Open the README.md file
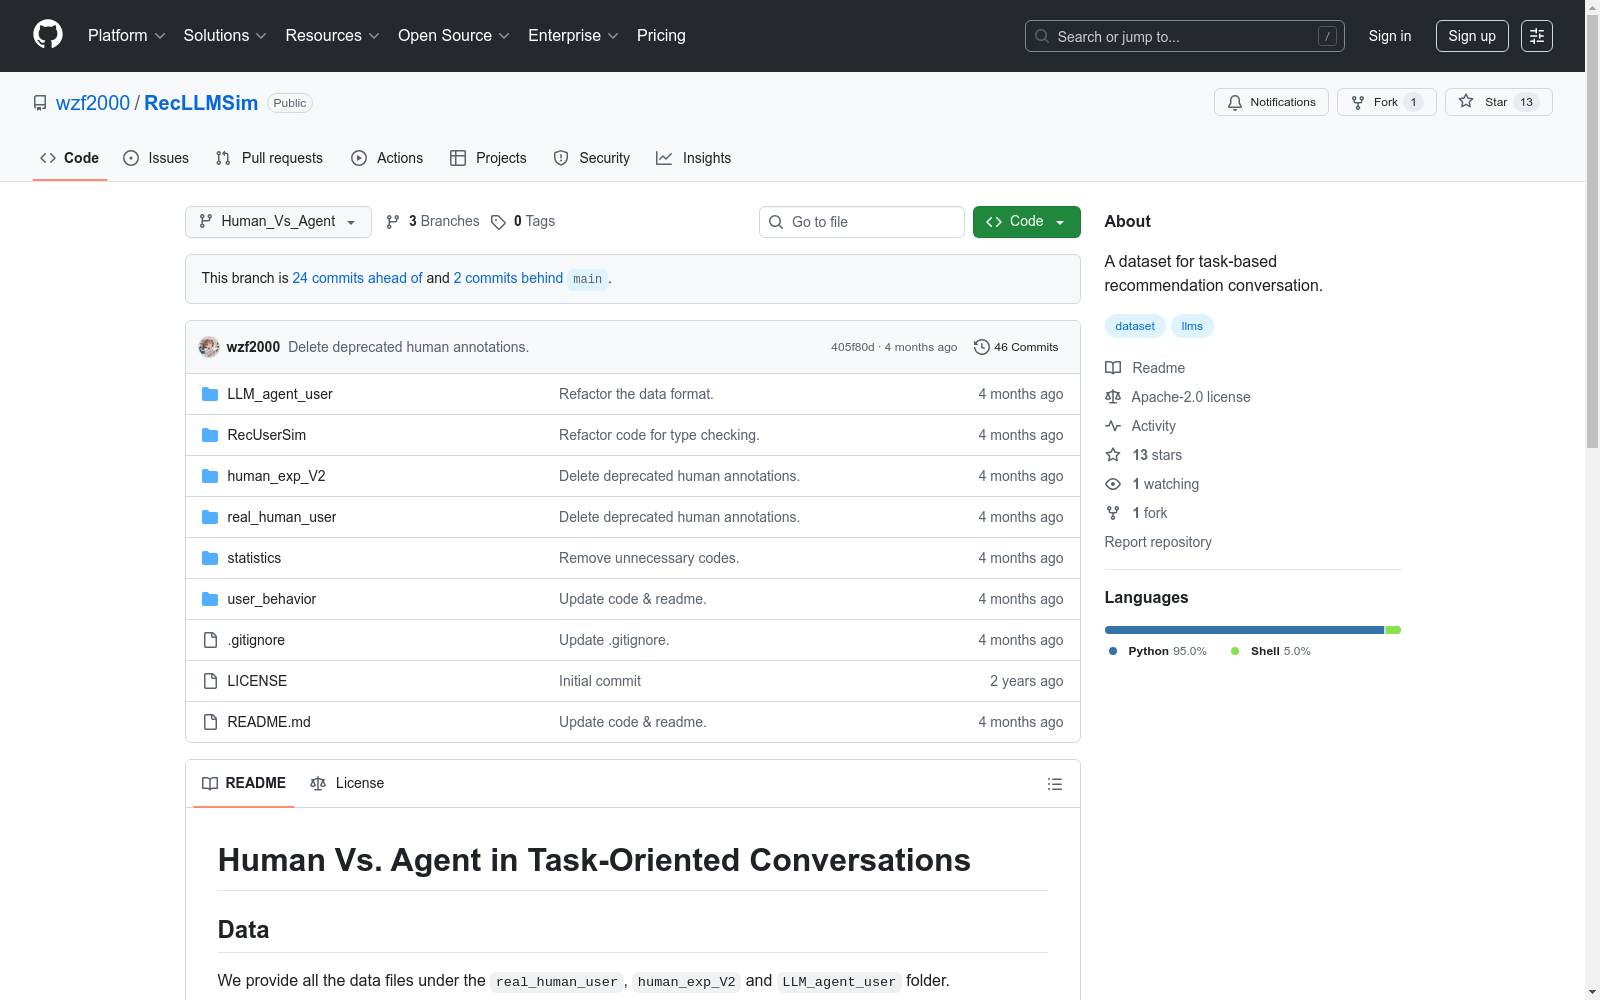 (x=269, y=722)
